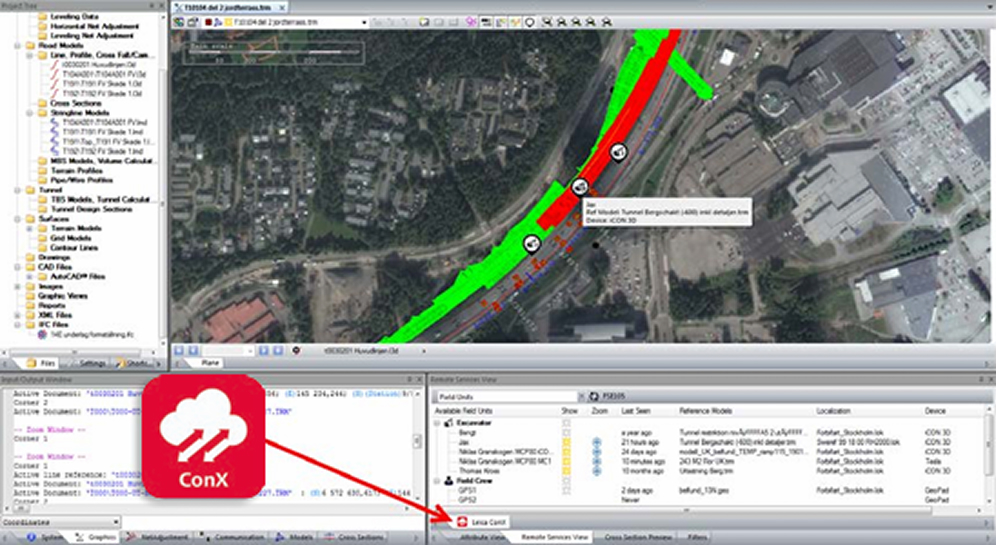This screenshot has height=545, width=996.
Task: Toggle Show checkbox for GPS1
Action: [569, 492]
